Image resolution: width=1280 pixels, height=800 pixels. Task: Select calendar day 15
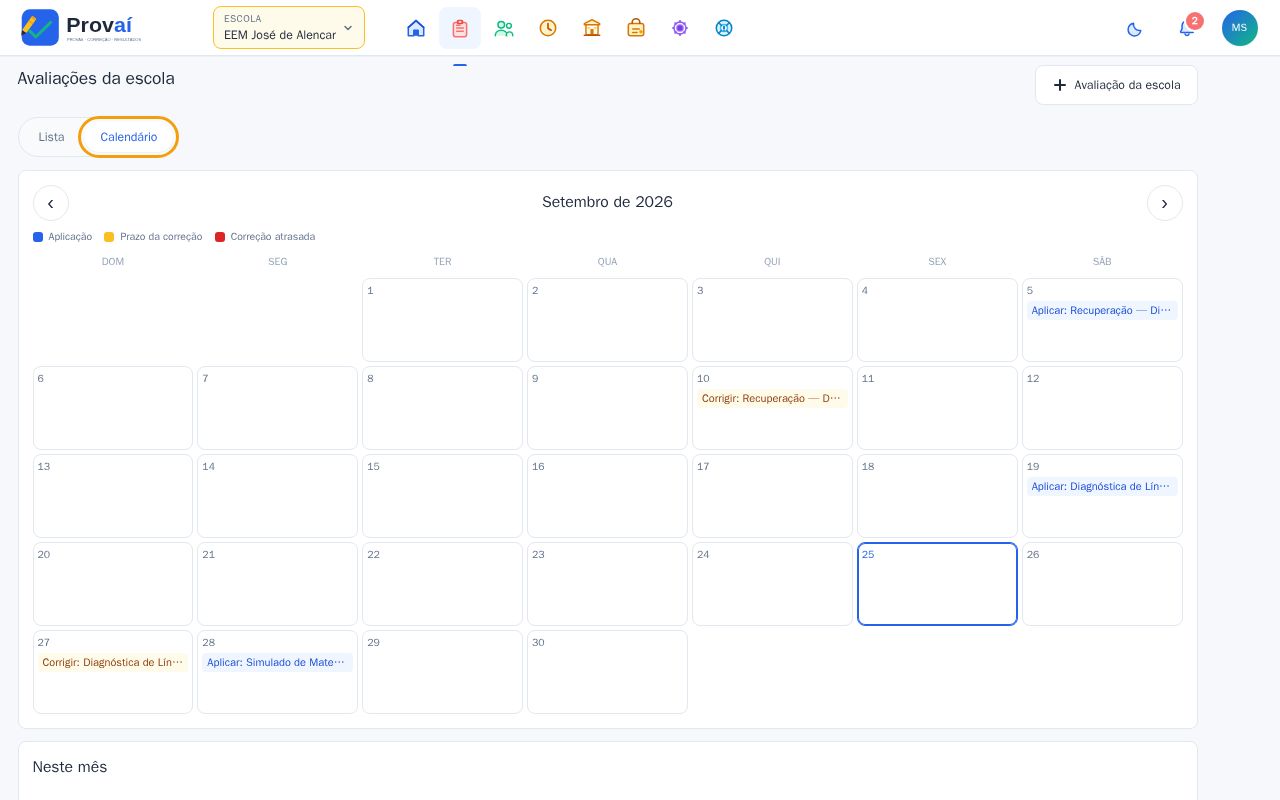pyautogui.click(x=442, y=496)
